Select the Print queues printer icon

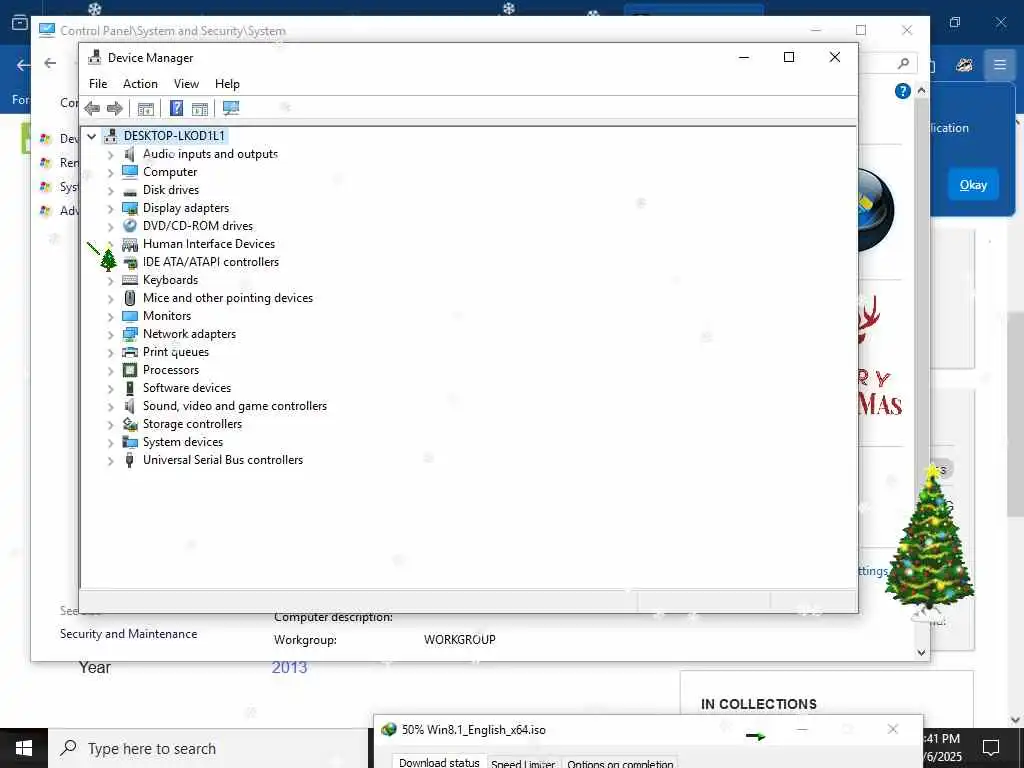[x=130, y=352]
